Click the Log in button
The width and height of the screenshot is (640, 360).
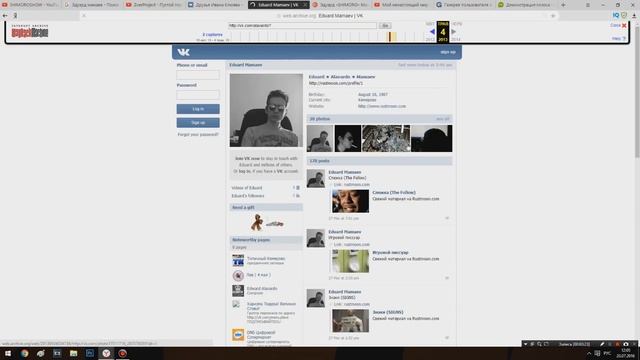(x=198, y=109)
